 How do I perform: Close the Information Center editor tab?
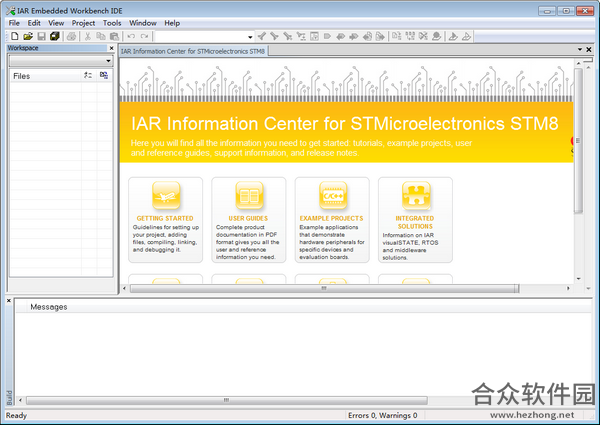(x=589, y=49)
